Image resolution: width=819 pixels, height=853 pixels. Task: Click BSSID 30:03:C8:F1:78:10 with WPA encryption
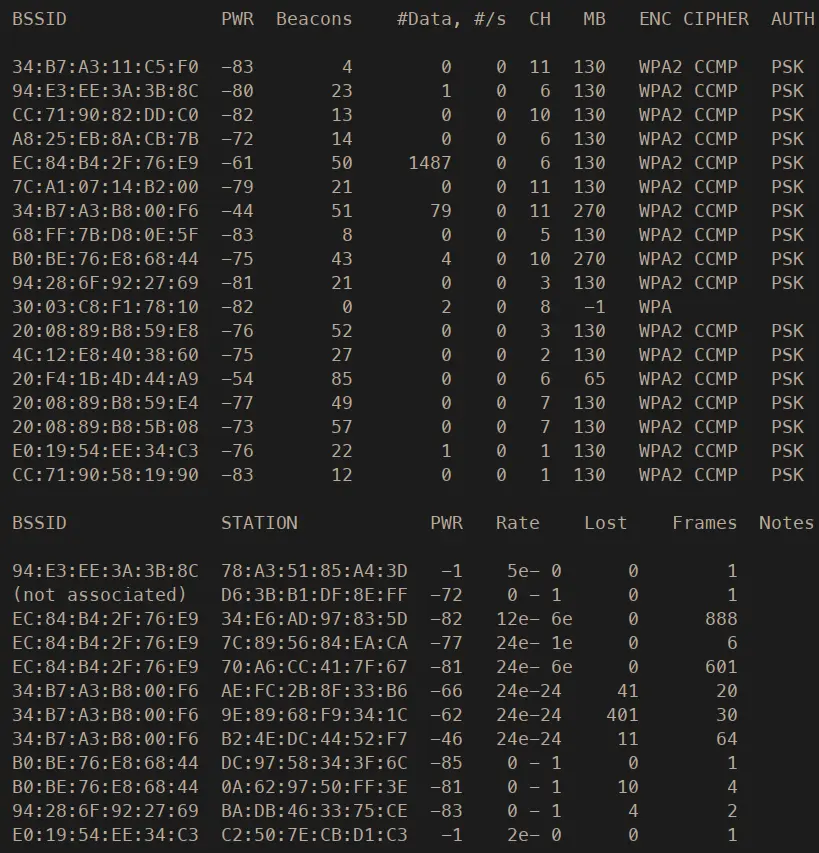point(106,307)
